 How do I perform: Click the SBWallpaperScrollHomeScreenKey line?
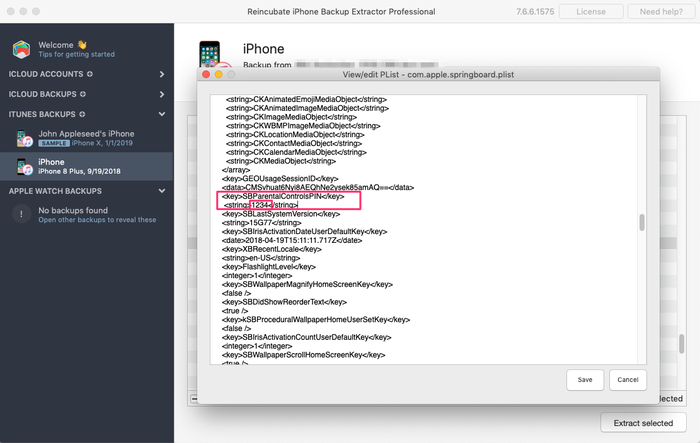click(x=303, y=355)
